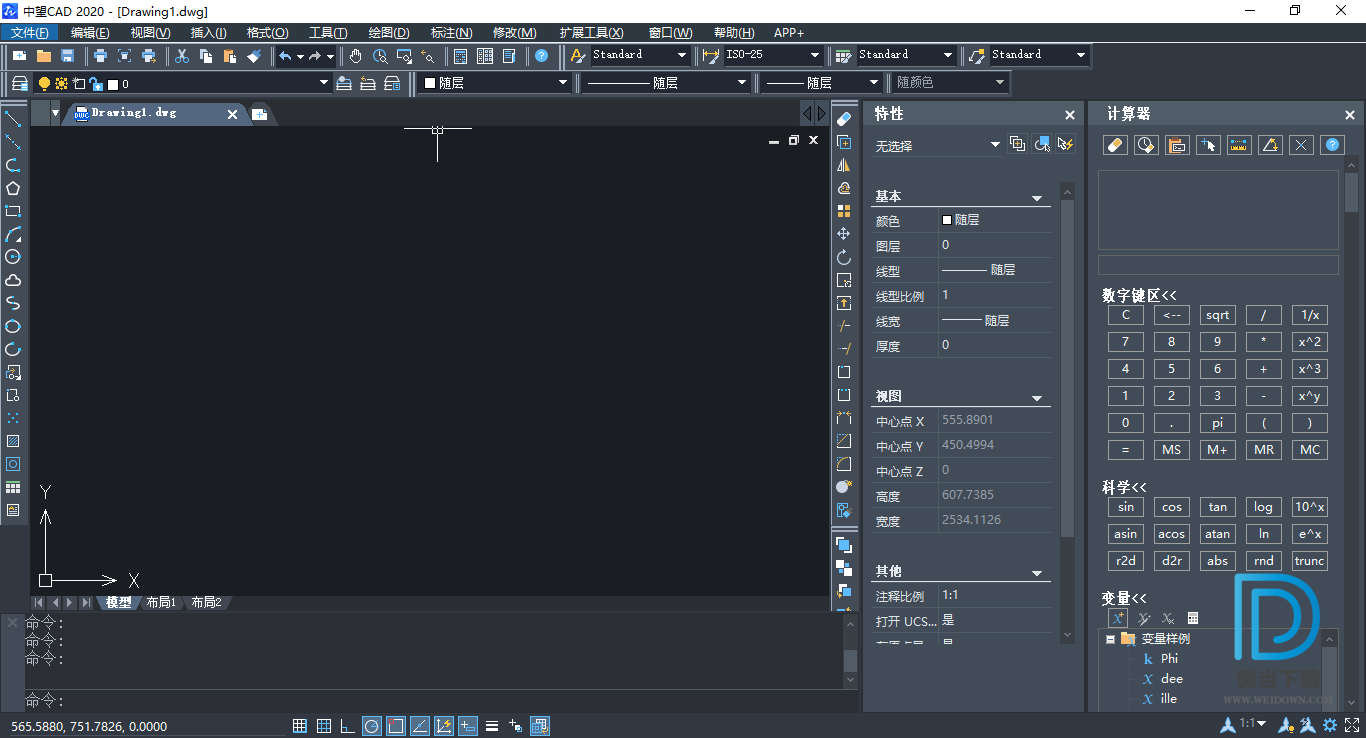Select the Hatch tool
This screenshot has height=738, width=1366.
pyautogui.click(x=13, y=441)
